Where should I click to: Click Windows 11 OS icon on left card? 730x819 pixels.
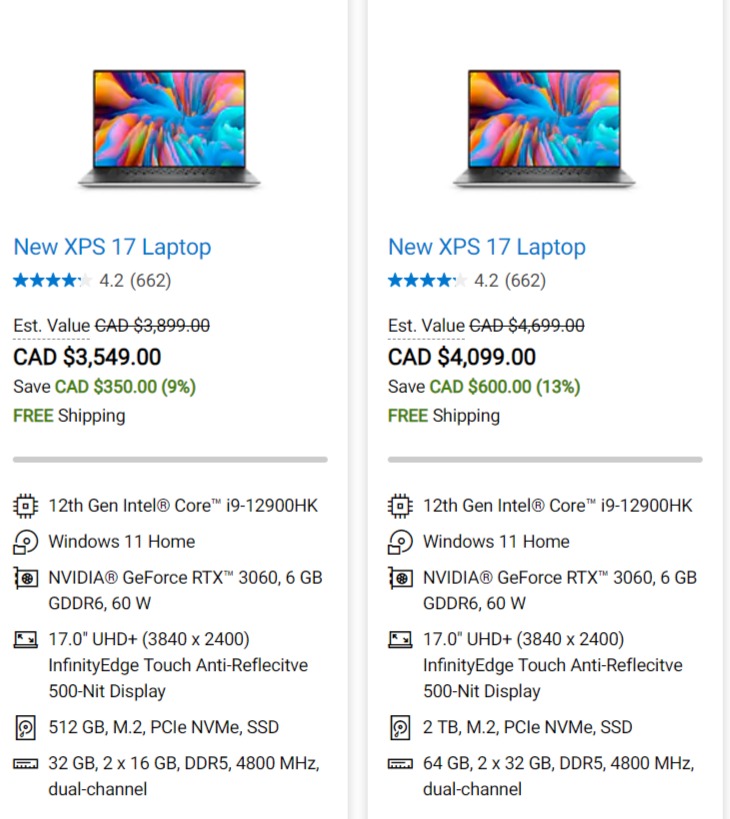(25, 542)
